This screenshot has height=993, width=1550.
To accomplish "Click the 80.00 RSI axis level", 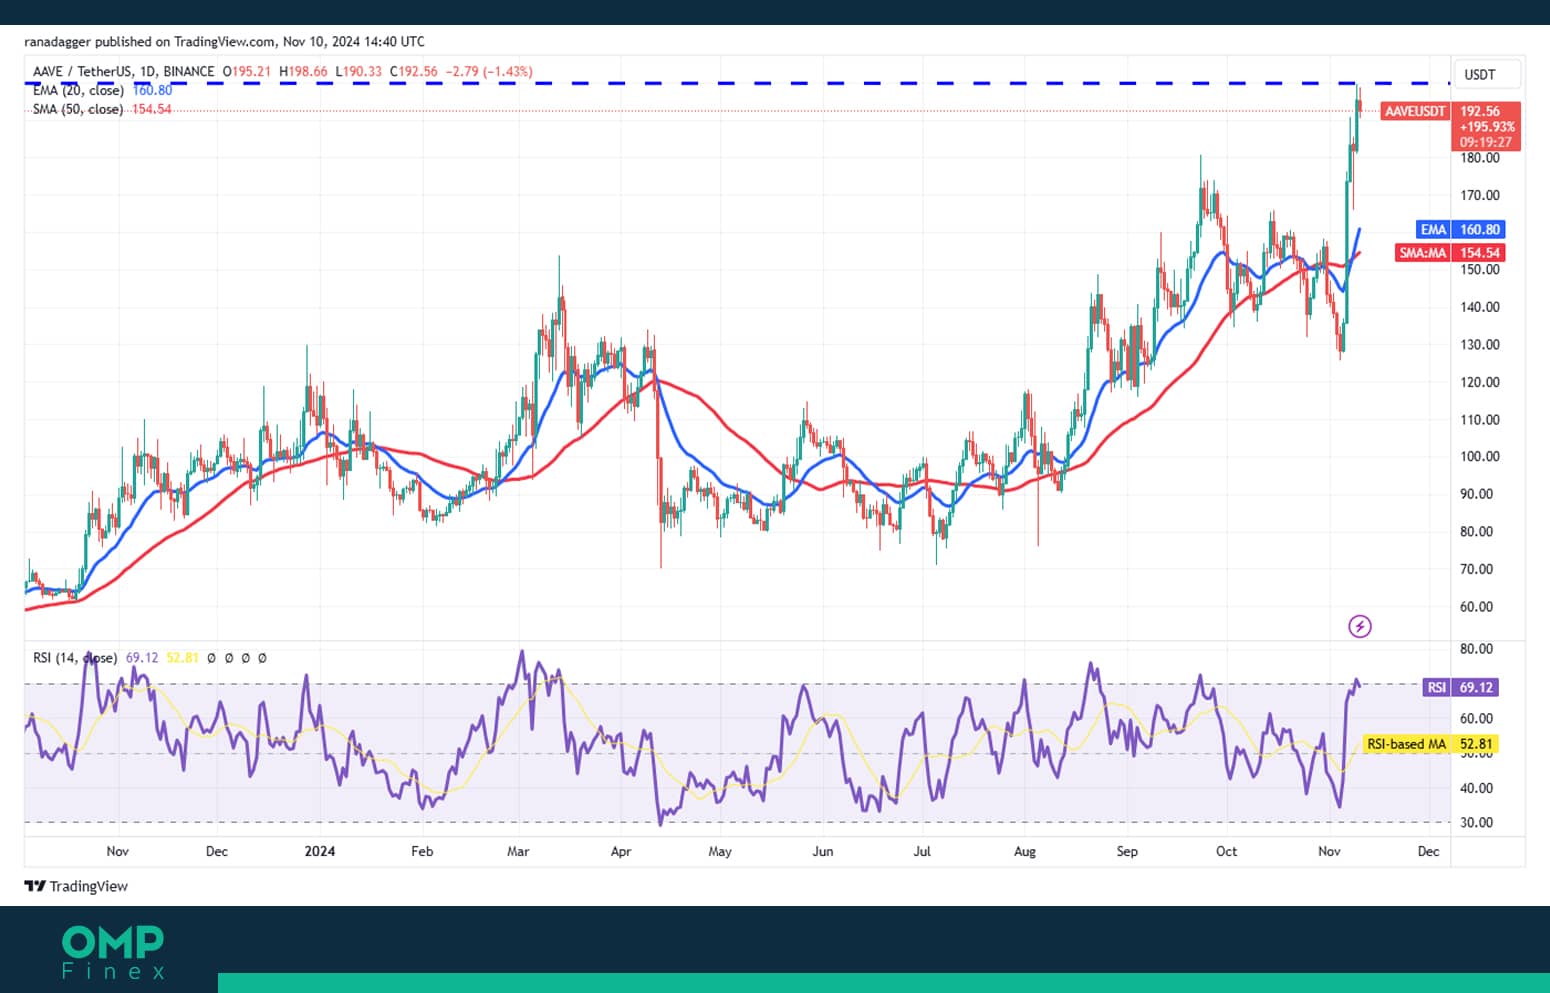I will (1477, 649).
